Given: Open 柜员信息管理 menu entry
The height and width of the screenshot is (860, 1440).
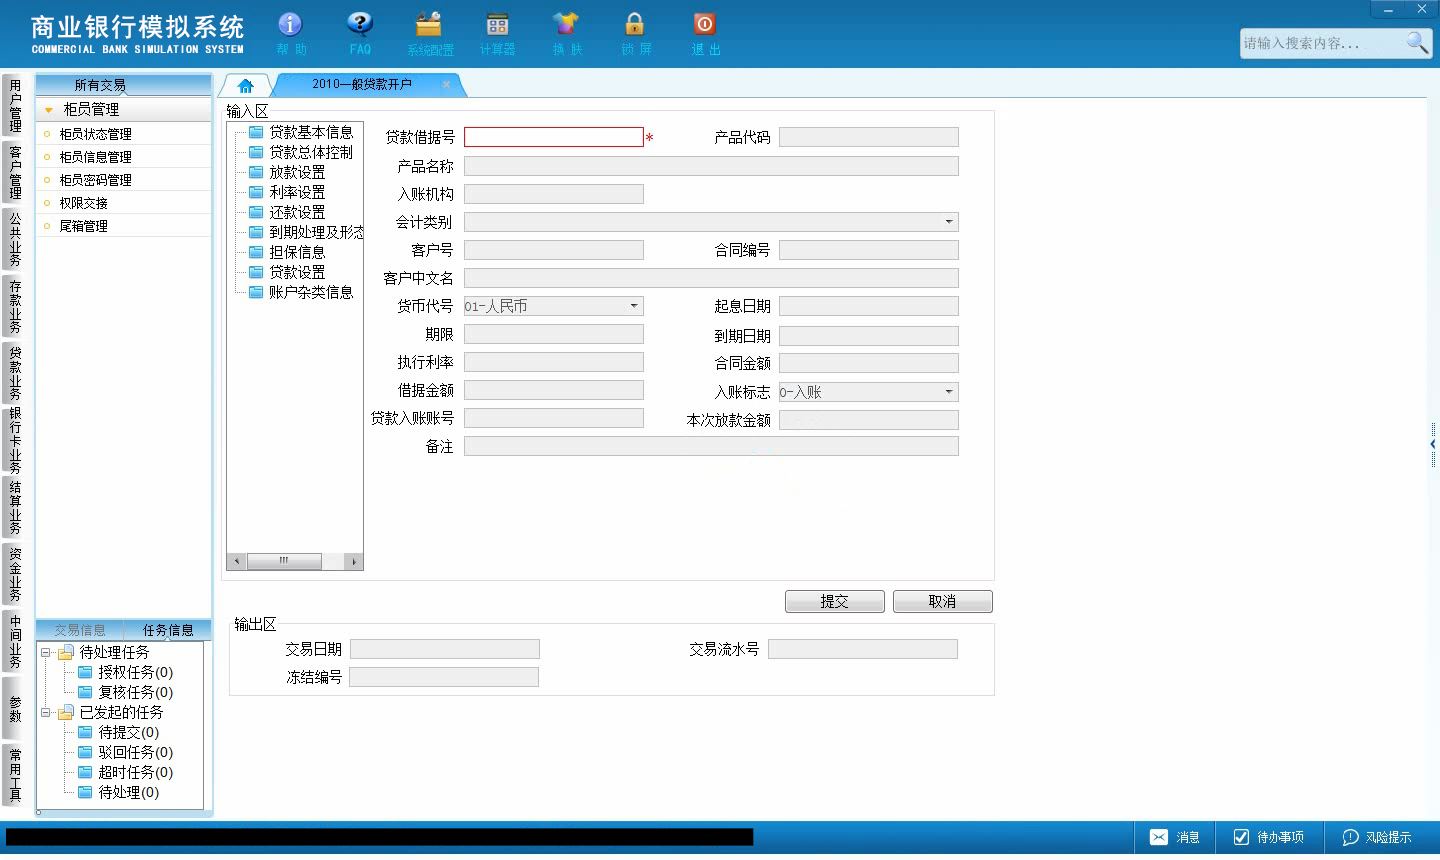Looking at the screenshot, I should [x=124, y=157].
